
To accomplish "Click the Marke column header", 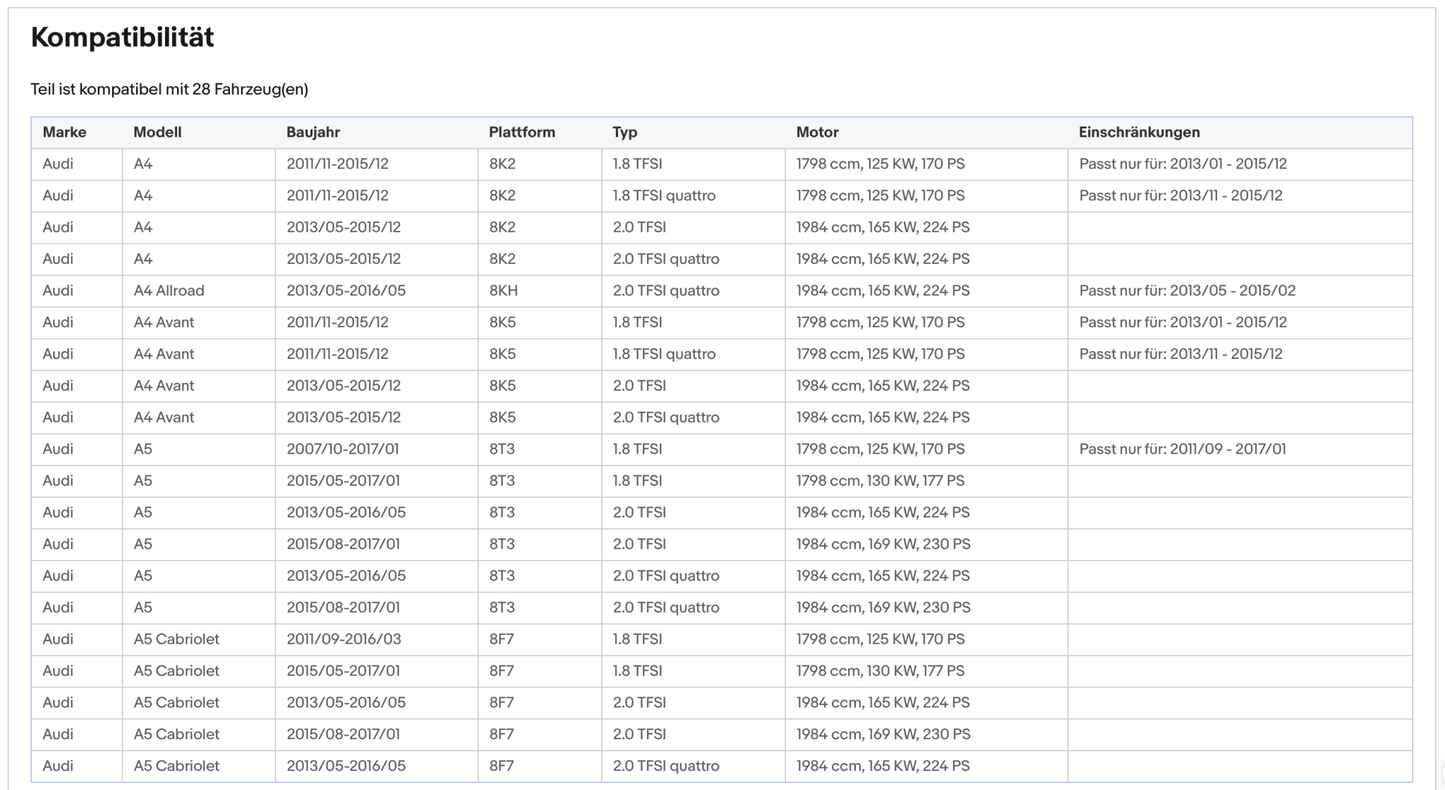I will pos(64,132).
